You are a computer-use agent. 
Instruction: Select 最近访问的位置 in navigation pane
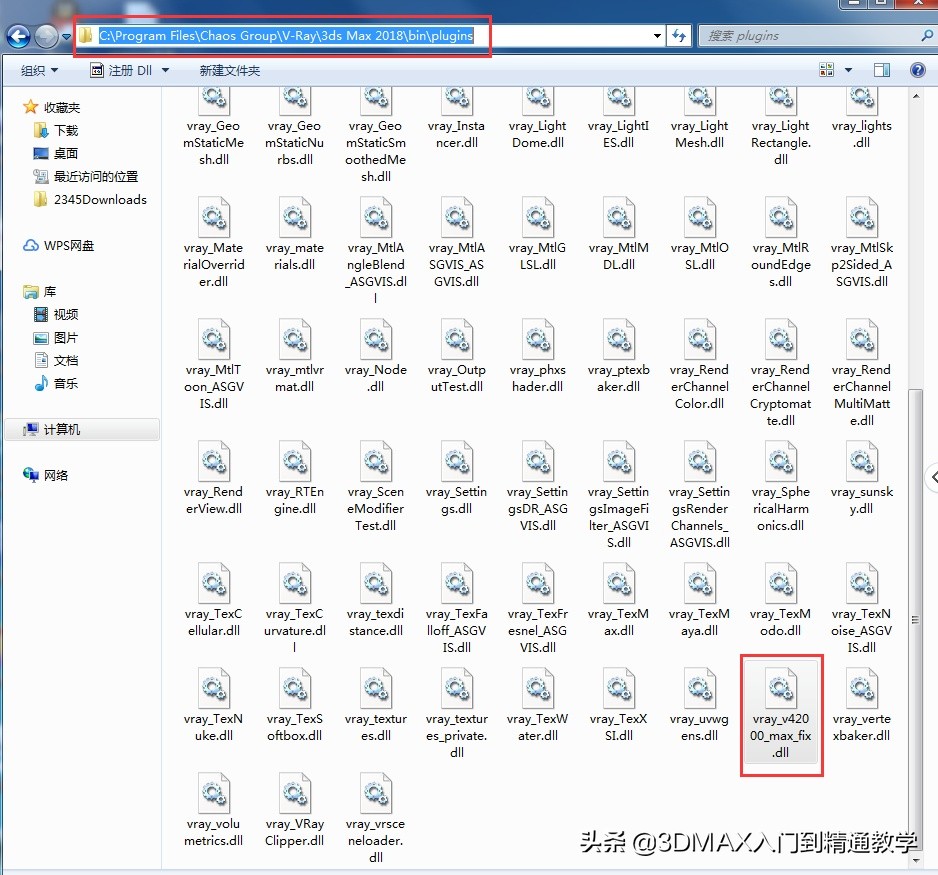pyautogui.click(x=86, y=176)
